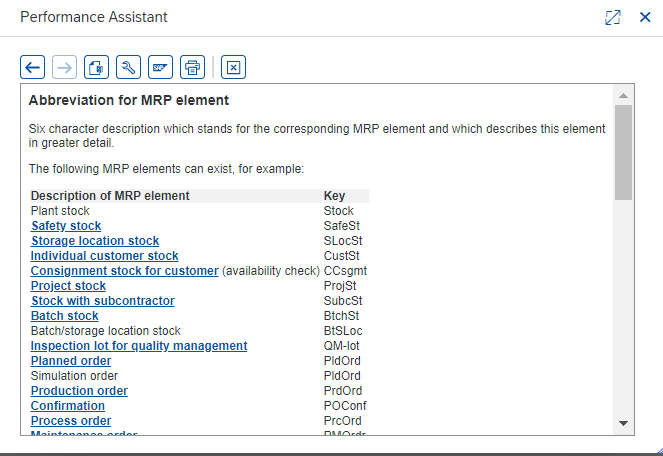Close the Performance Assistant dialog

point(645,17)
